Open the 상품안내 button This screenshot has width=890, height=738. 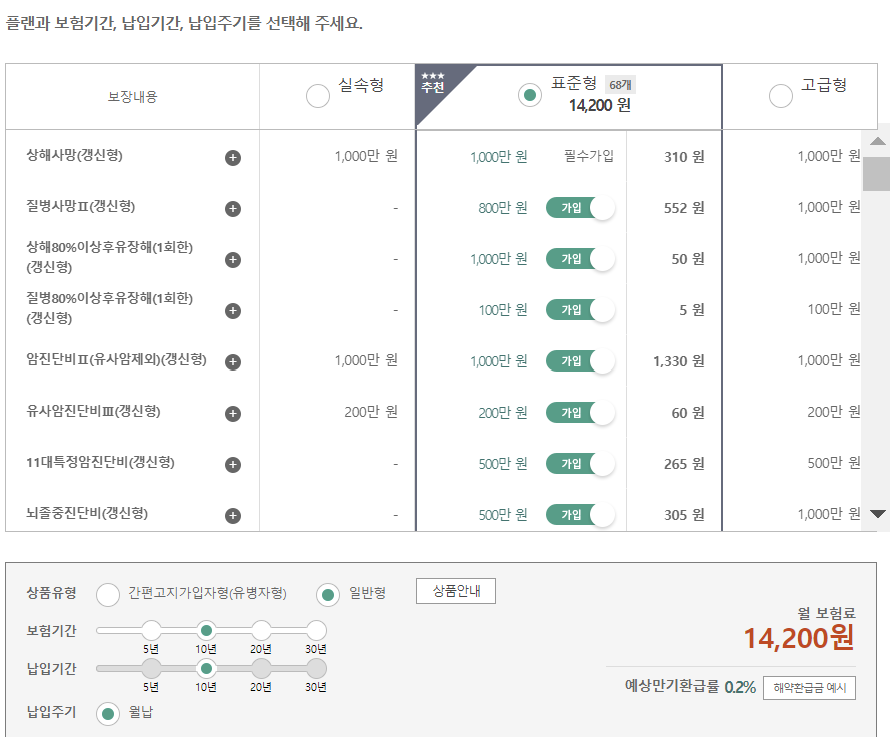(x=456, y=591)
